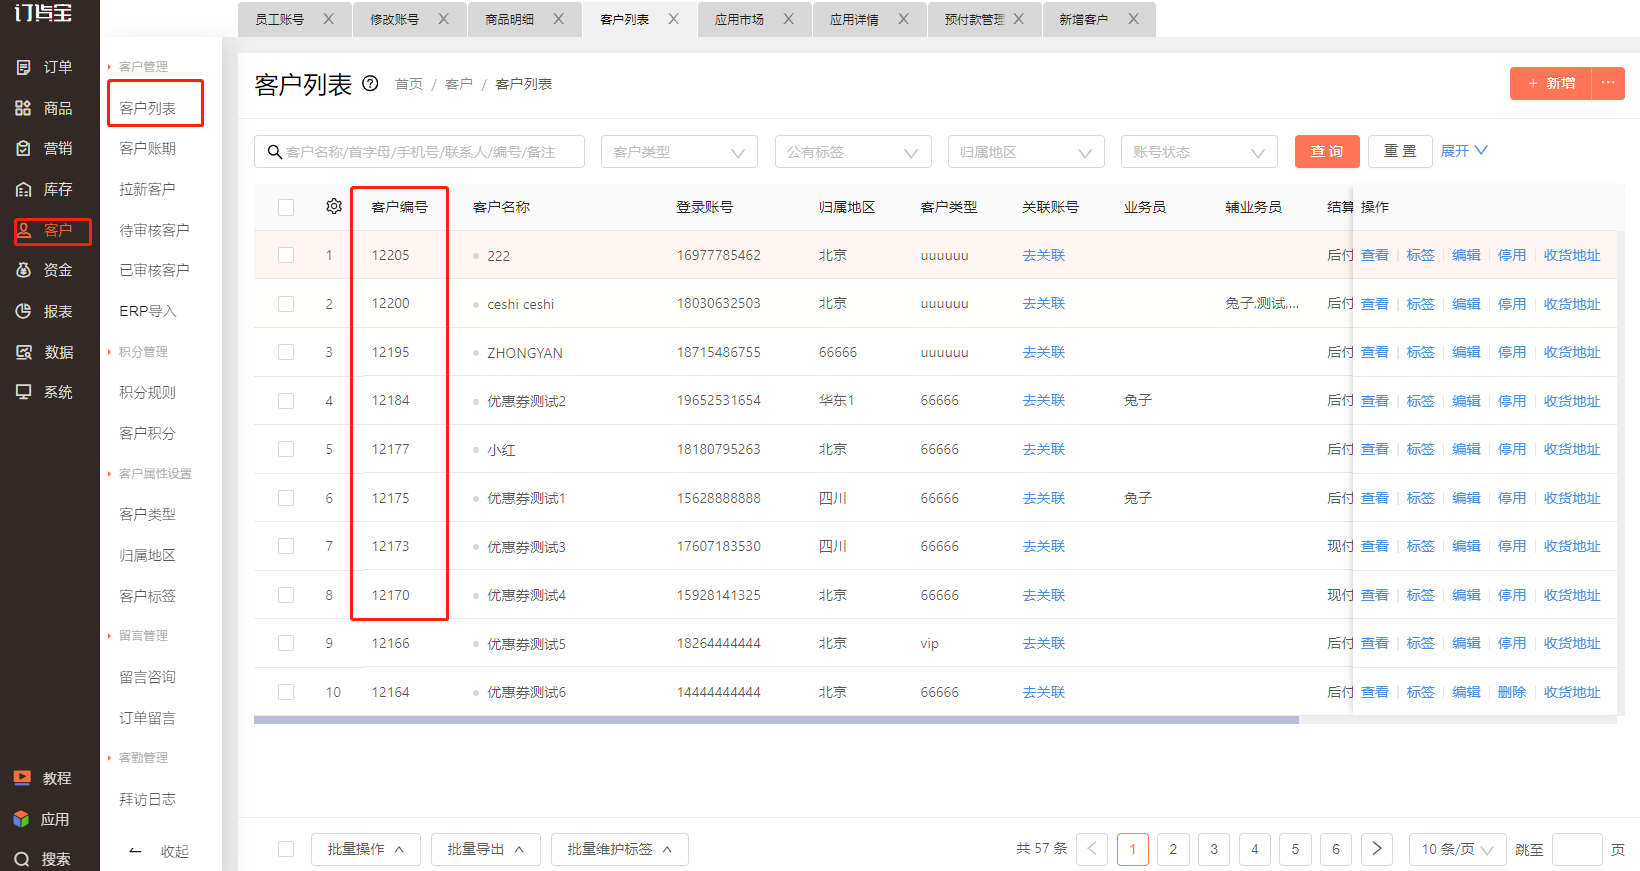The height and width of the screenshot is (871, 1640).
Task: Expand more filters with 展开
Action: pyautogui.click(x=1464, y=151)
